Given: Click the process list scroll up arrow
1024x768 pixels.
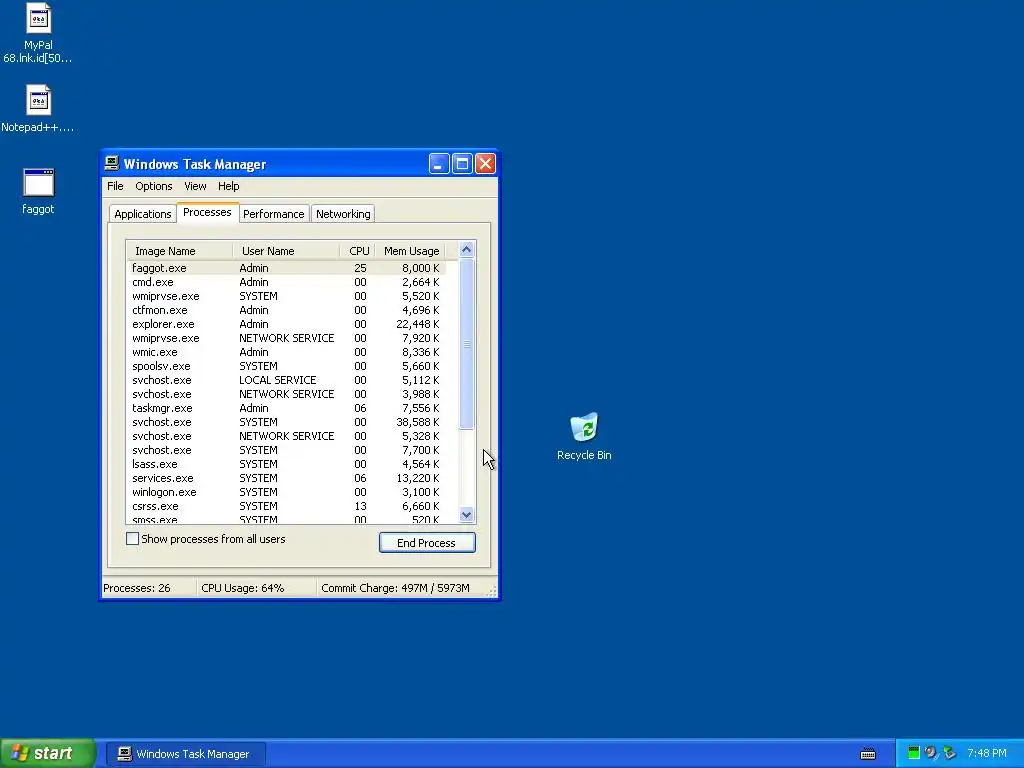Looking at the screenshot, I should (466, 249).
